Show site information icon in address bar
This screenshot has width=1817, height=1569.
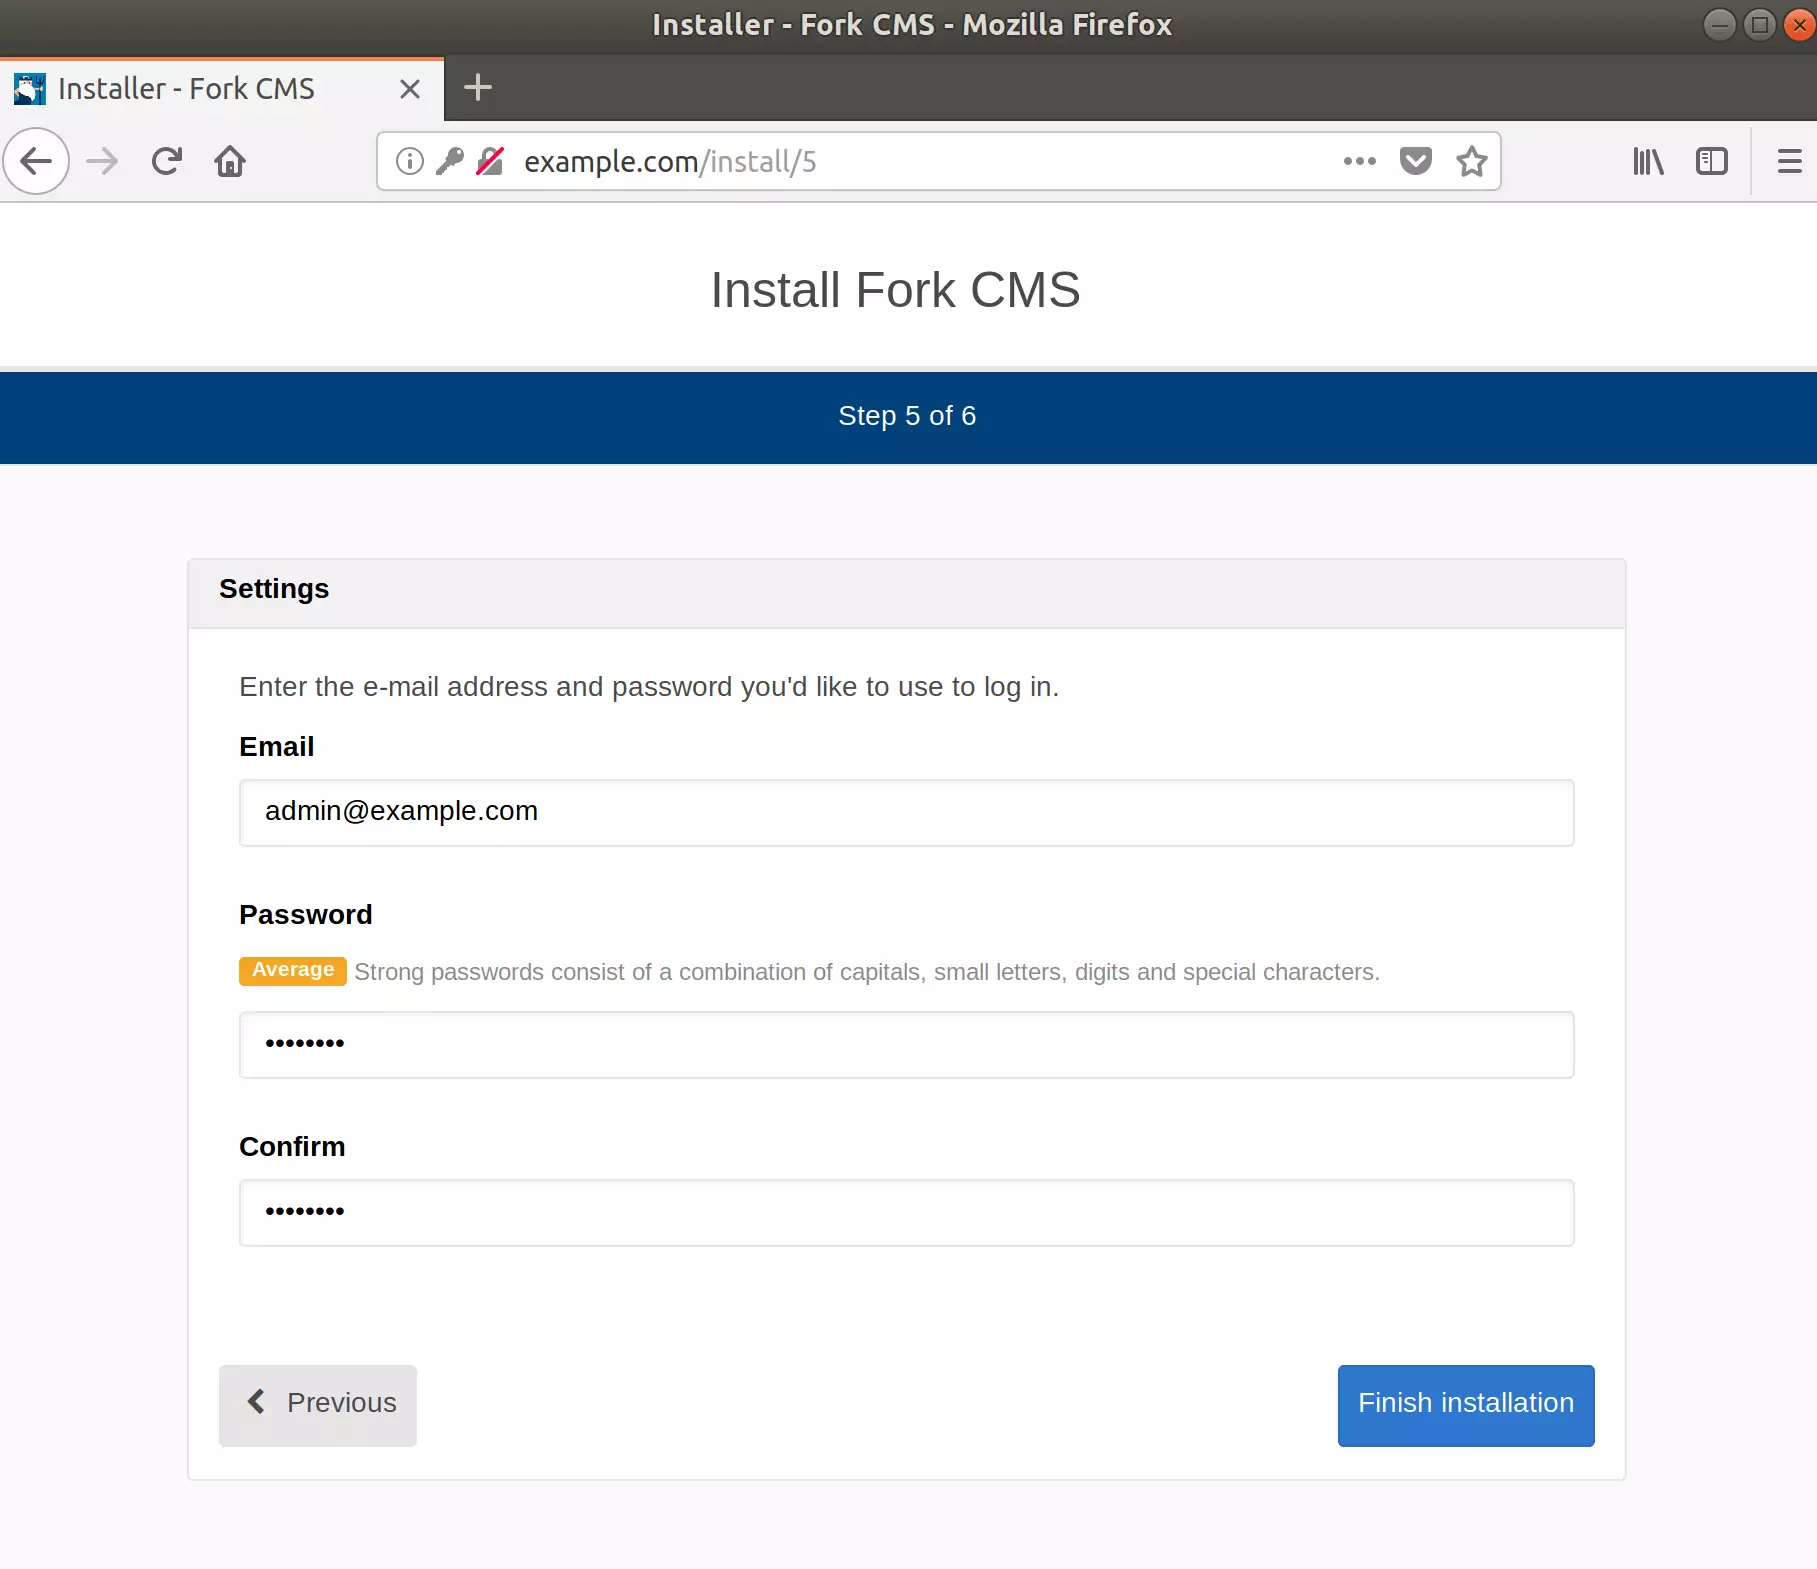[x=410, y=161]
